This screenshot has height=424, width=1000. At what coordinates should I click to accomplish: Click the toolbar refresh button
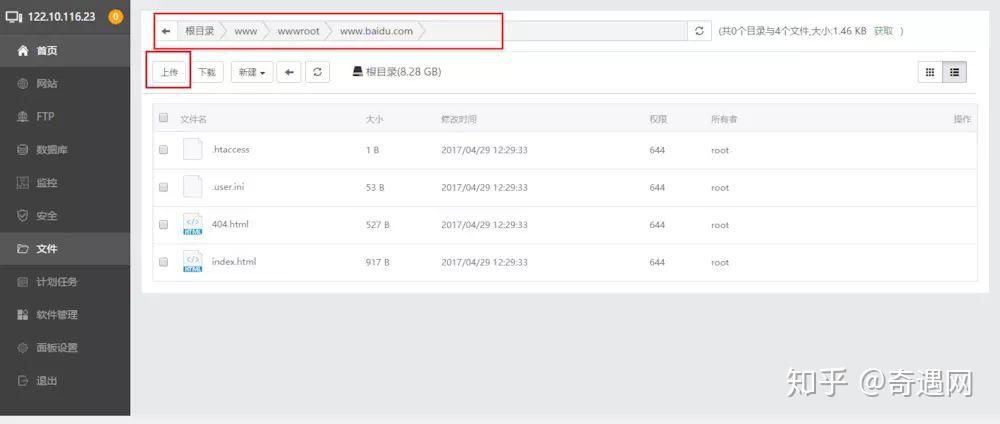(x=318, y=72)
